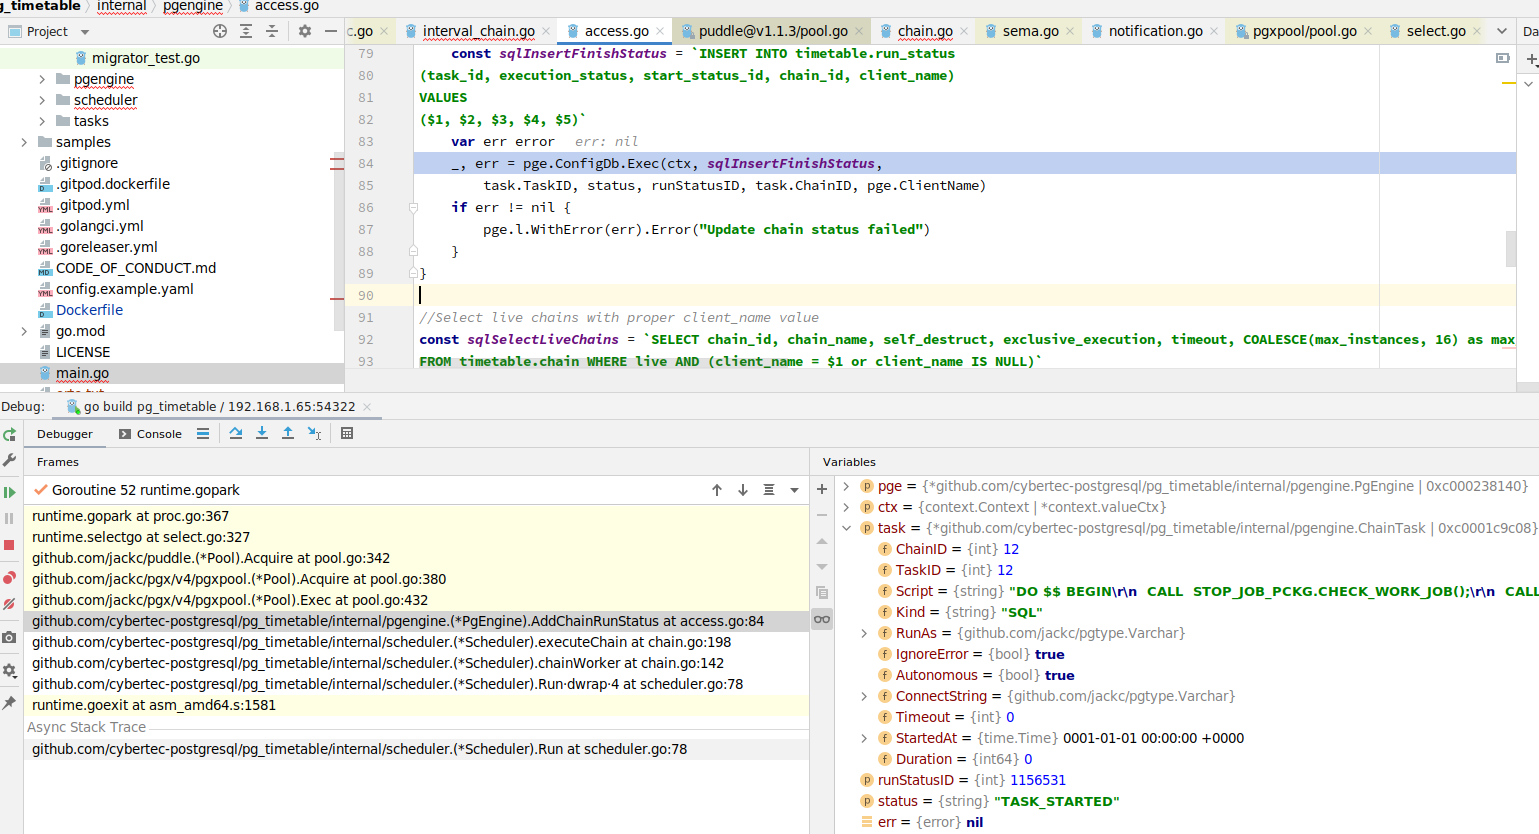
Task: Open the Evaluate Expression calculator icon
Action: click(347, 434)
